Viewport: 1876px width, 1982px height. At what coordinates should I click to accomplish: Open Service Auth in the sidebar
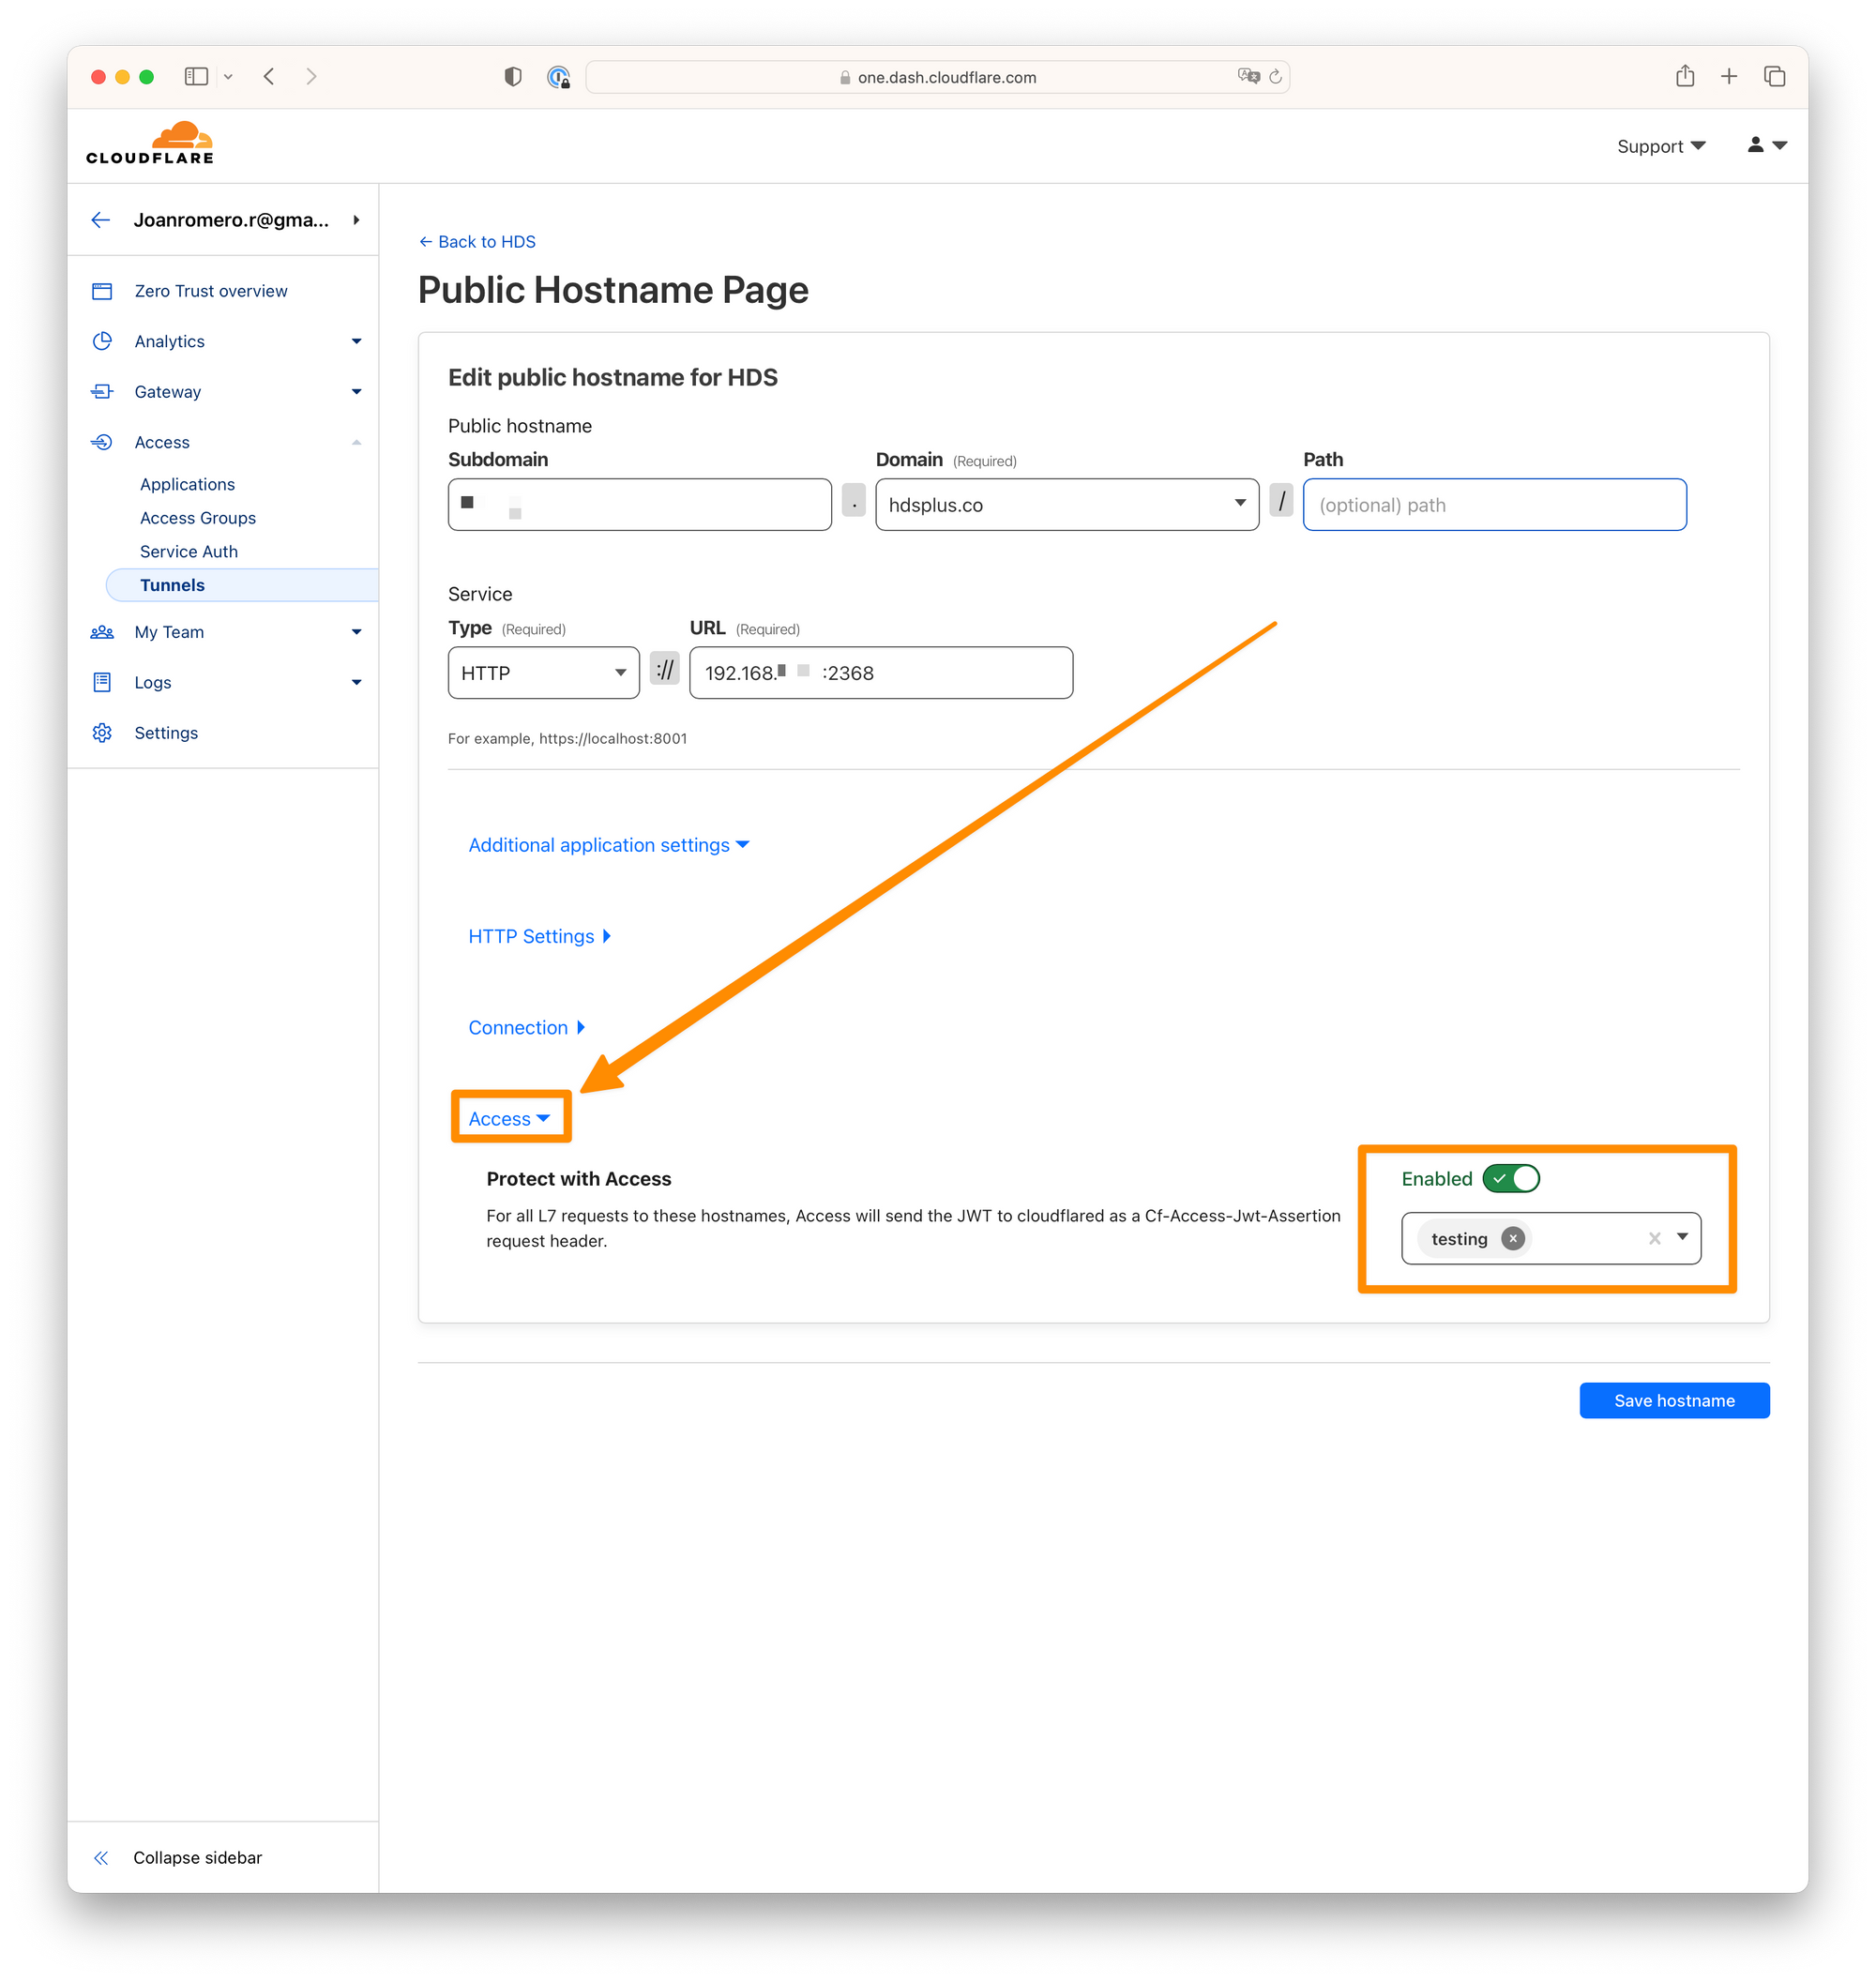(189, 551)
